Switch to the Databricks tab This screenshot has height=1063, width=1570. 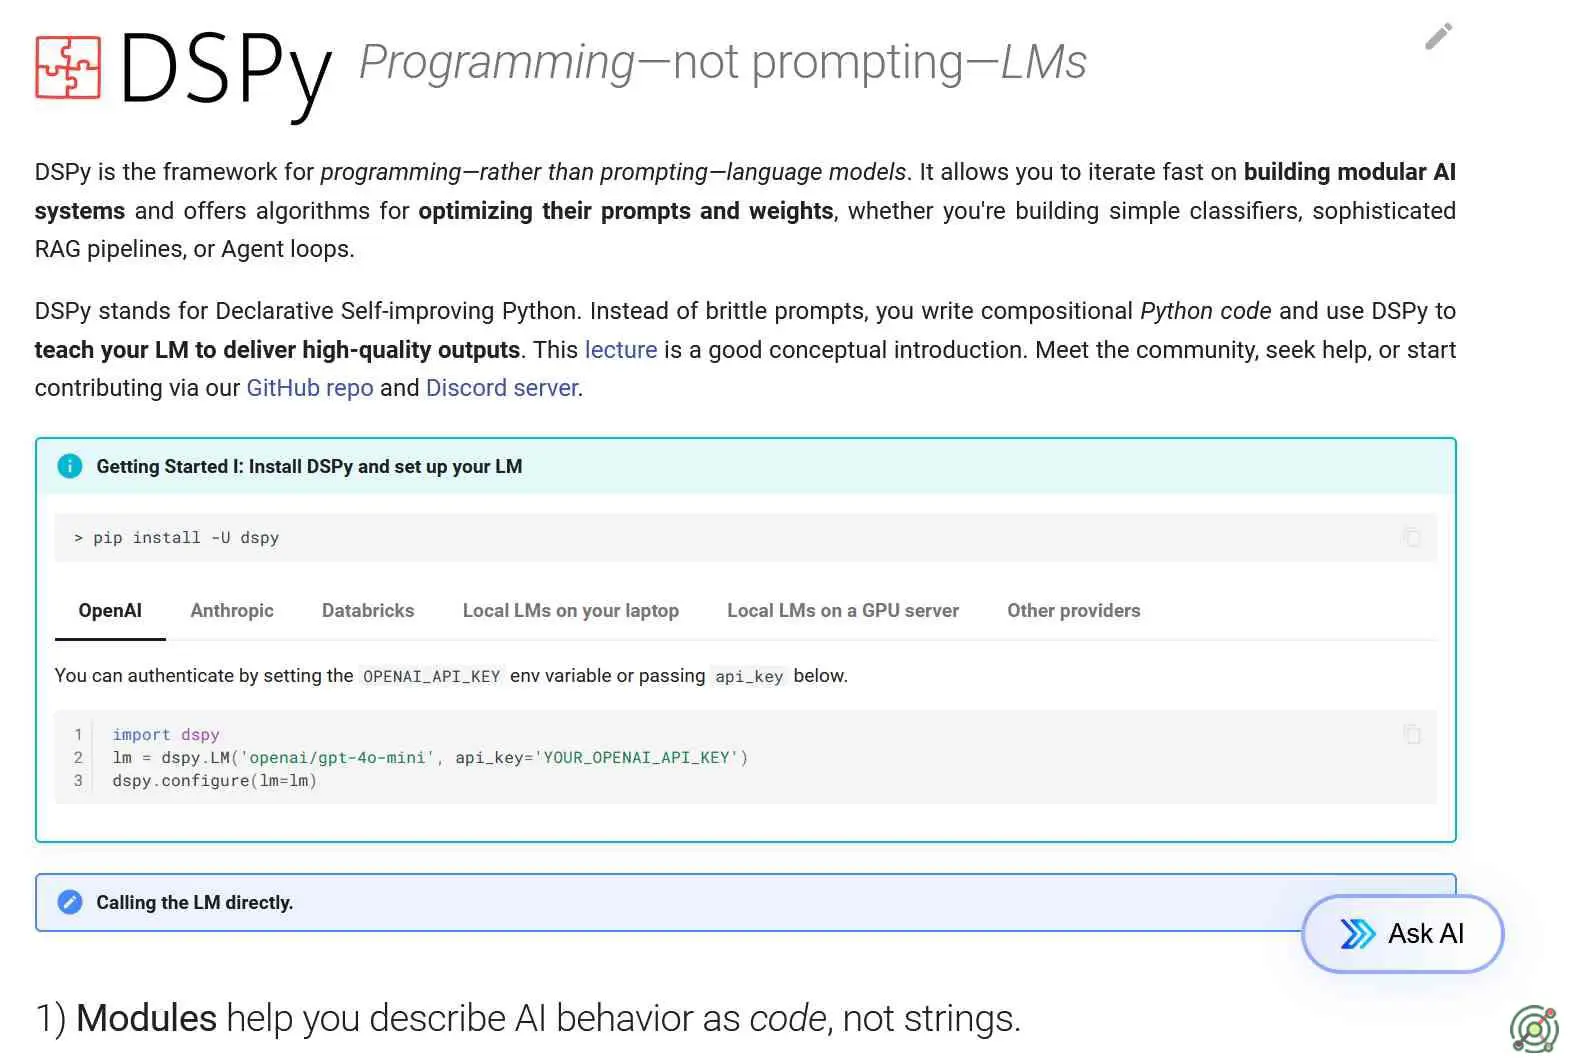click(368, 610)
